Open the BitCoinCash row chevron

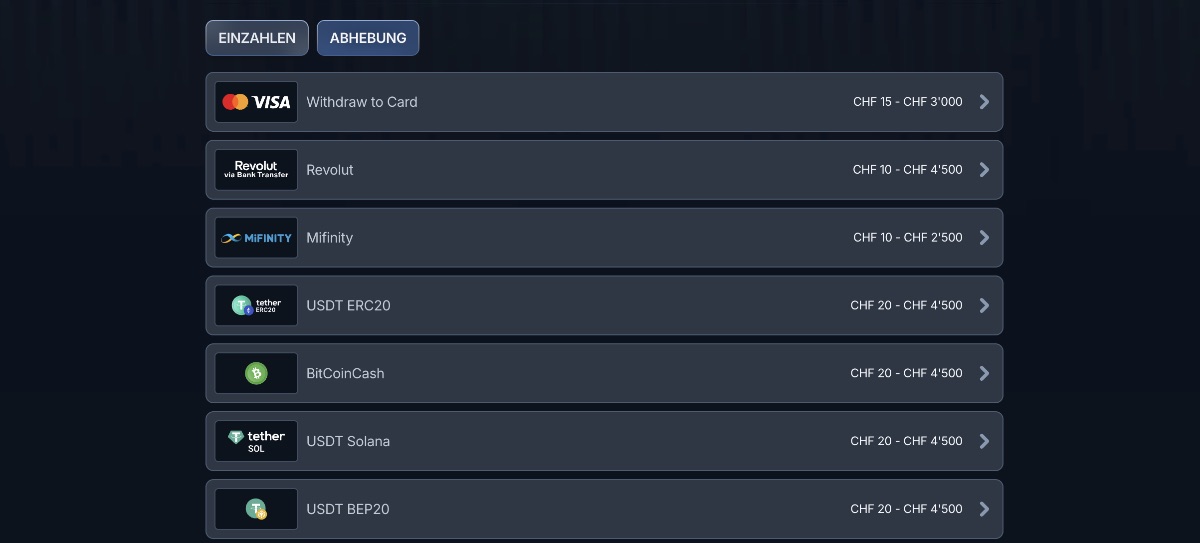pyautogui.click(x=984, y=373)
